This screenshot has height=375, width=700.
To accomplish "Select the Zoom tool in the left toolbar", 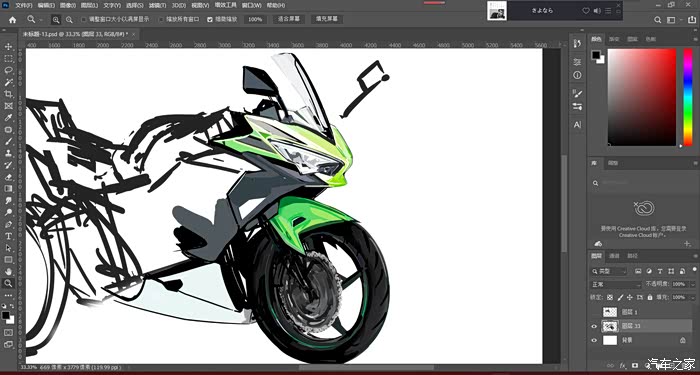I will coord(8,283).
